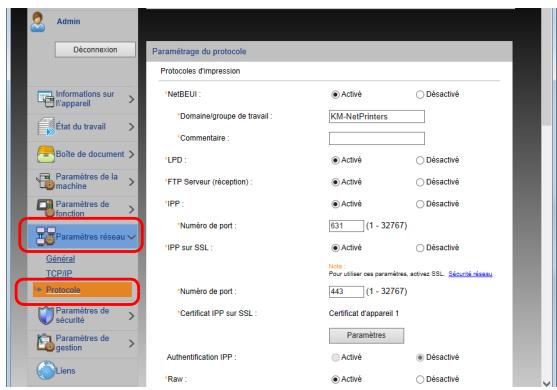Screen dimensions: 557x390
Task: Enable IPP sur SSL
Action: pos(335,248)
